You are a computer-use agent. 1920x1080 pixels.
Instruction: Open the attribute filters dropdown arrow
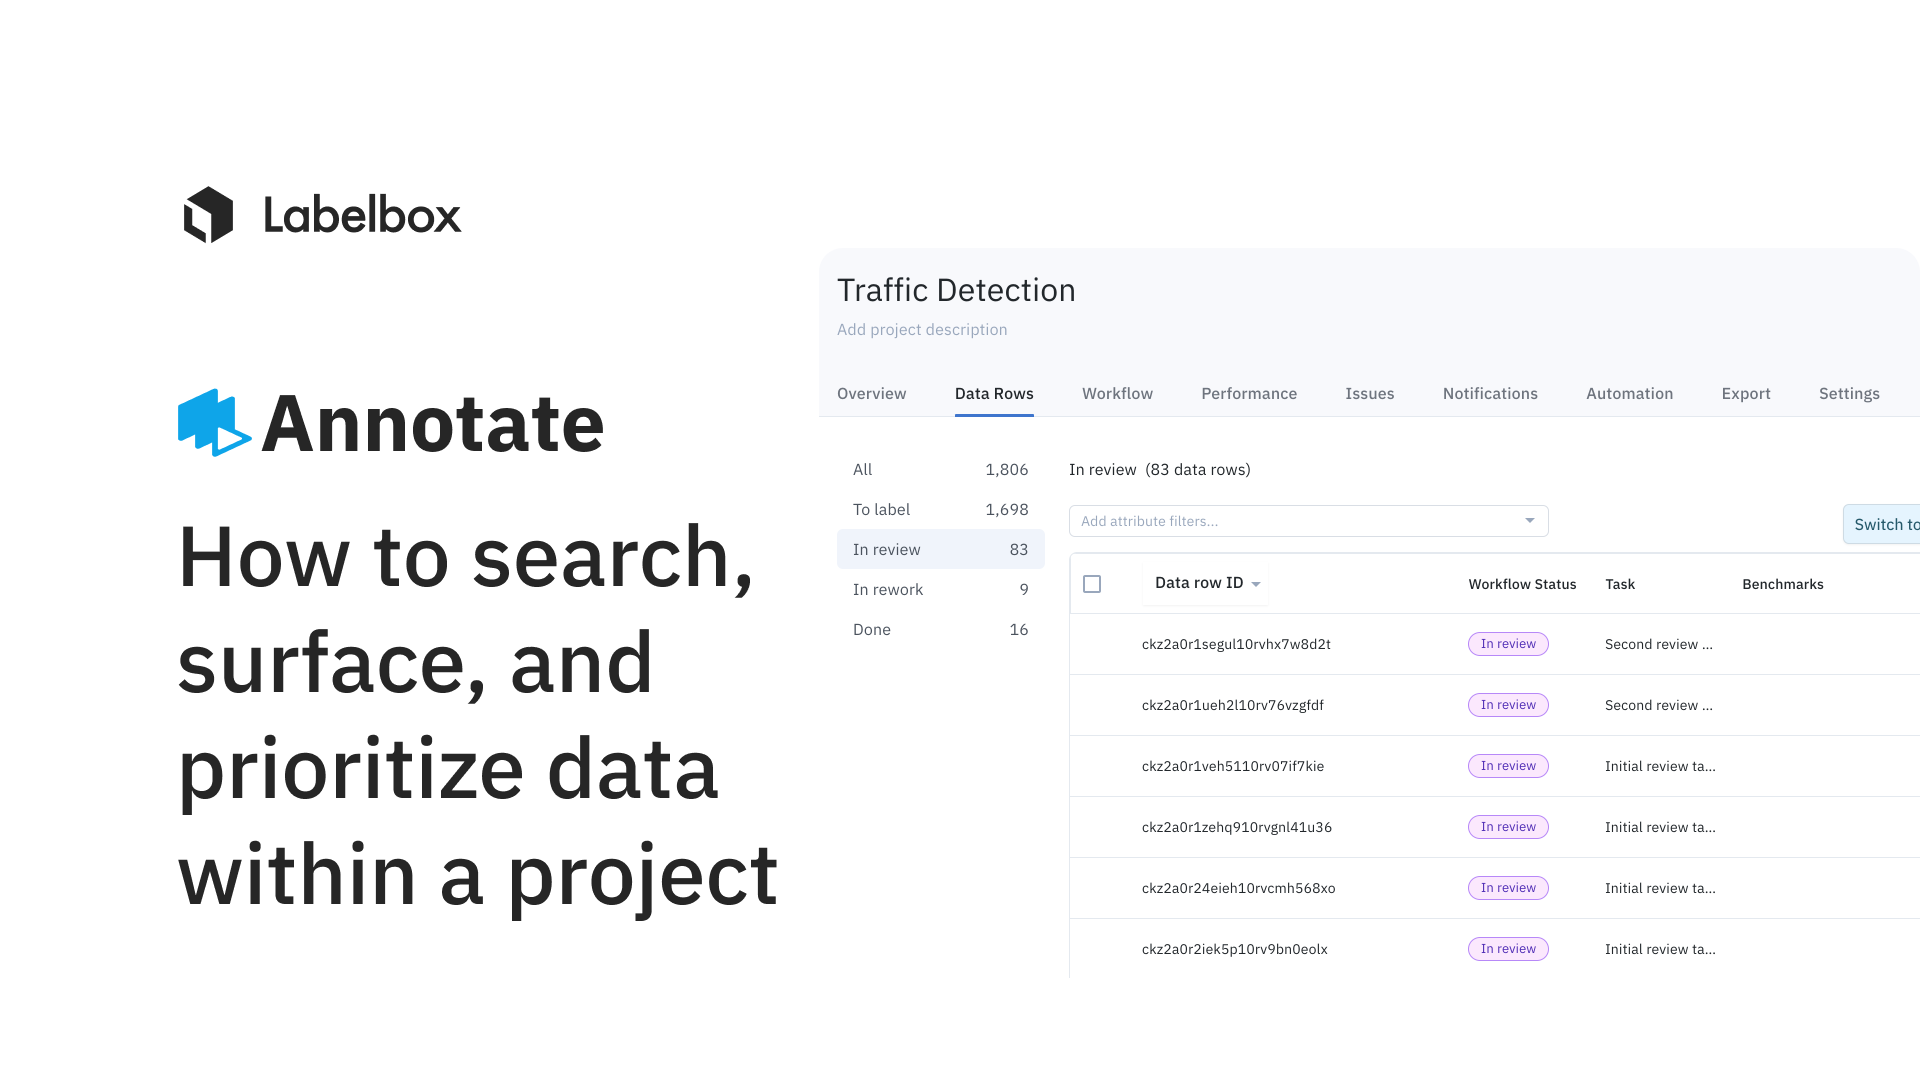[1529, 521]
